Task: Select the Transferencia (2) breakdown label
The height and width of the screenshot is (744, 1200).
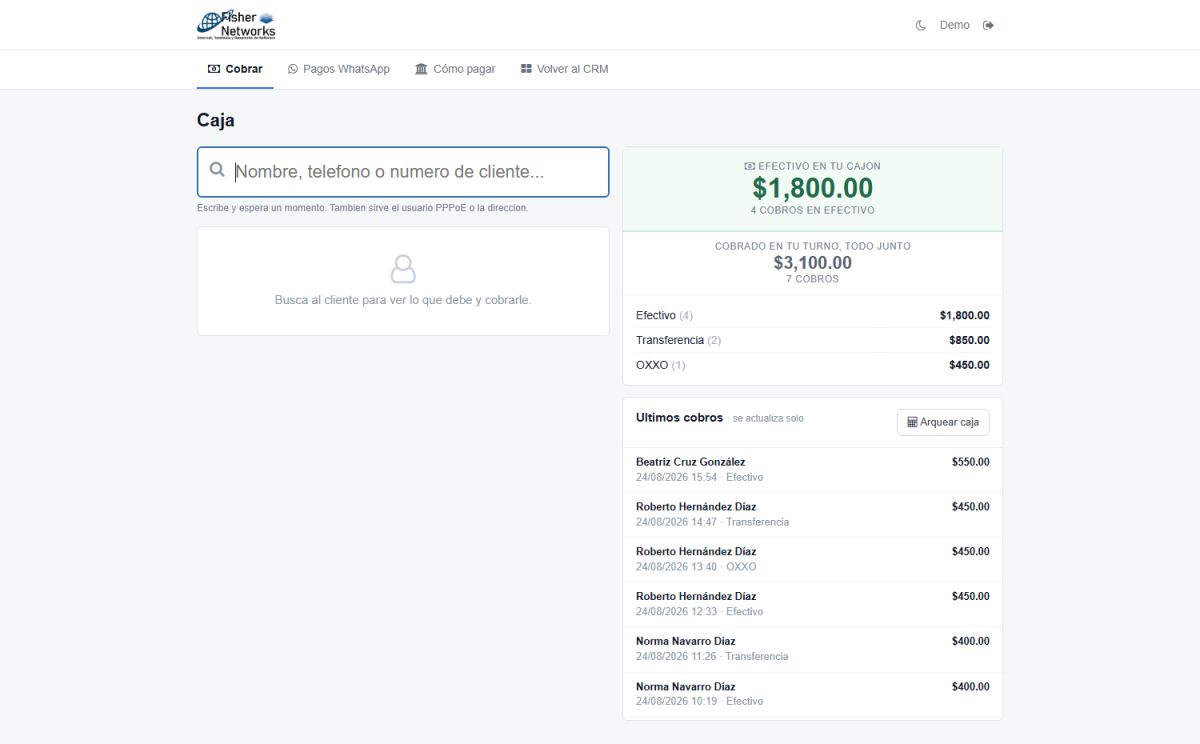Action: tap(678, 340)
